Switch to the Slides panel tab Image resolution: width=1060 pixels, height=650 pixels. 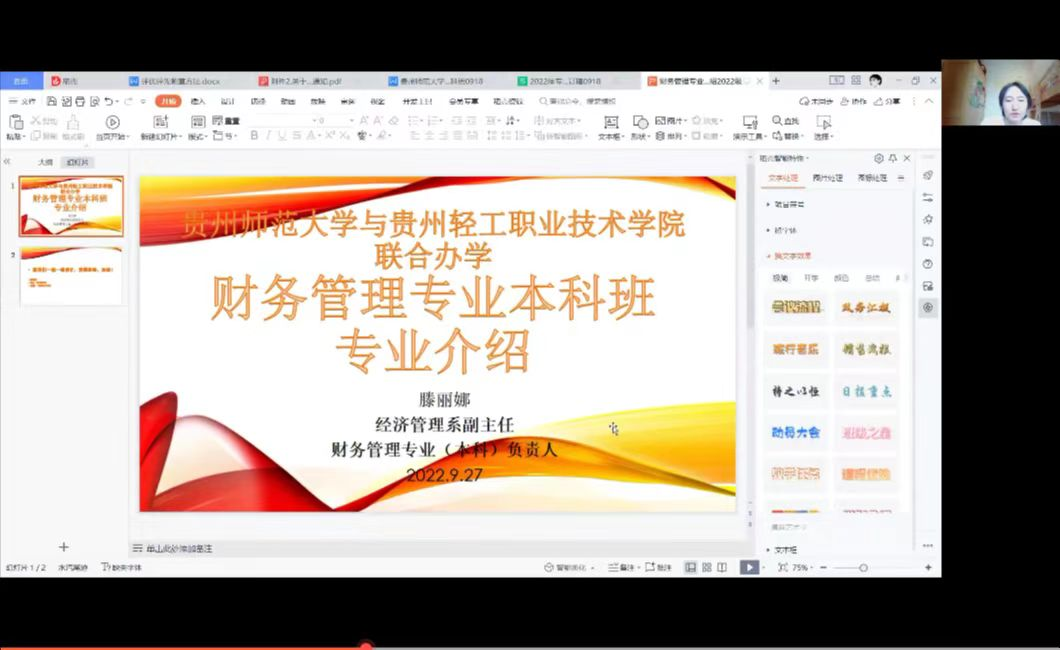click(x=78, y=162)
